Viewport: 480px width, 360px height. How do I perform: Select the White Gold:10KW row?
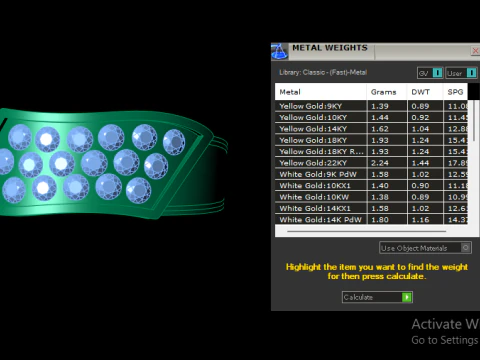371,197
